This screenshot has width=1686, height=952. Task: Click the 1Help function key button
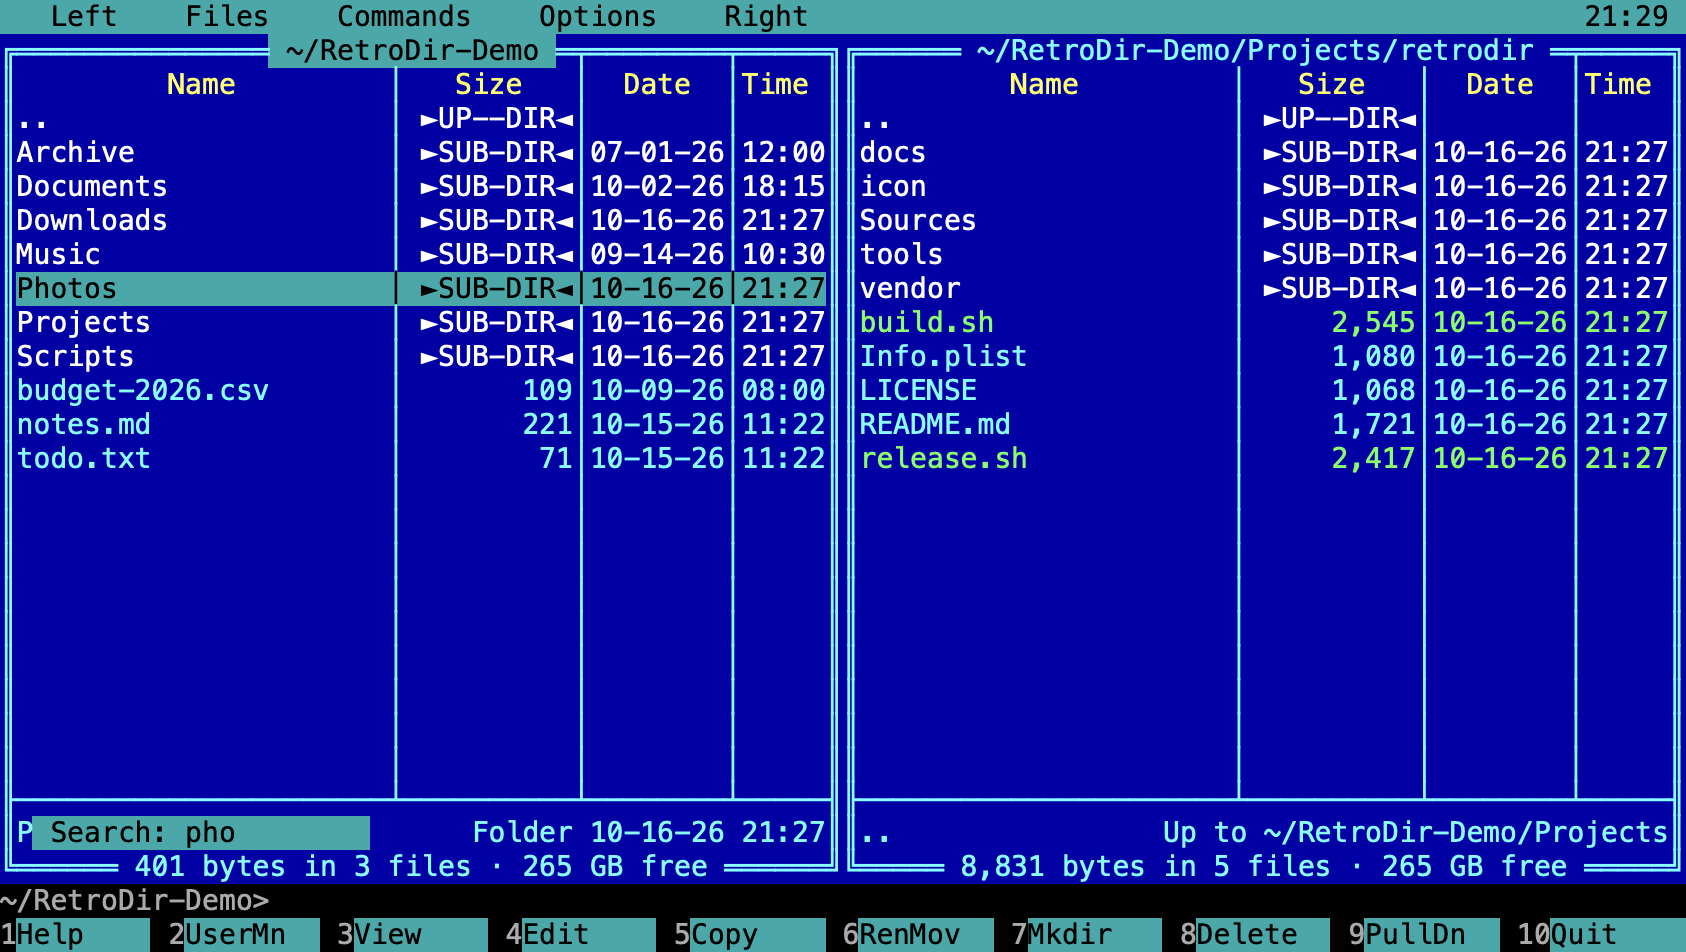point(75,934)
